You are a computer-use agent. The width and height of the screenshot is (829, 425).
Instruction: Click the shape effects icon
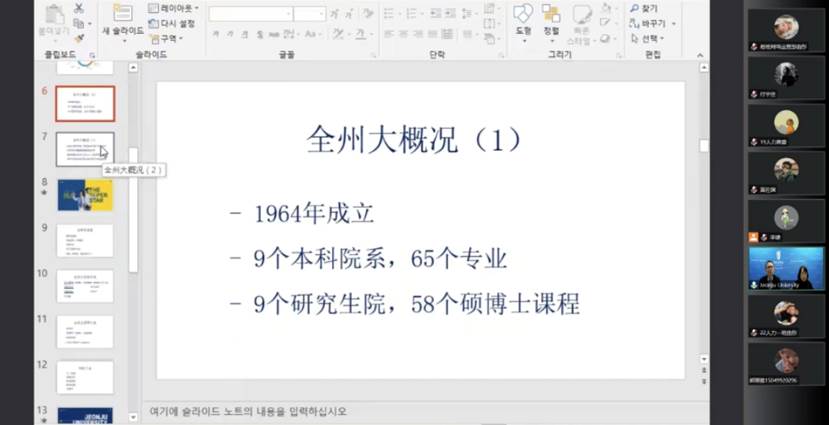[606, 38]
